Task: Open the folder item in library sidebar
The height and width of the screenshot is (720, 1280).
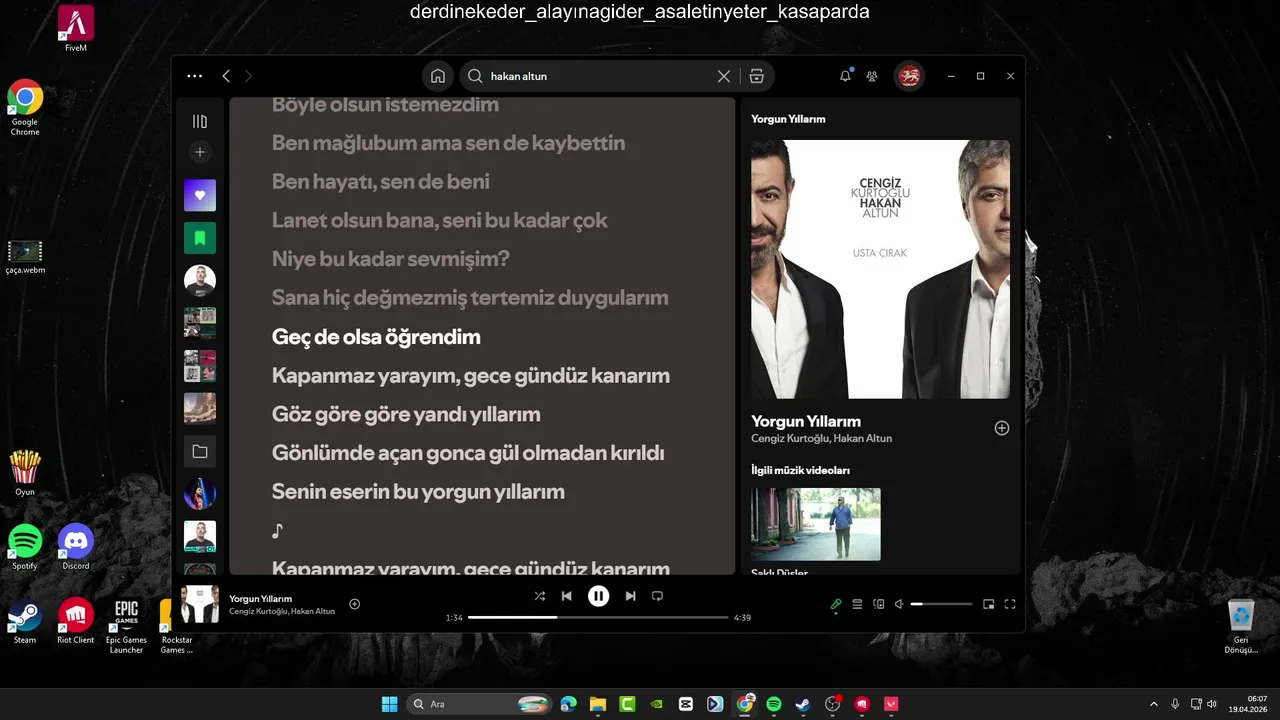Action: pos(200,451)
